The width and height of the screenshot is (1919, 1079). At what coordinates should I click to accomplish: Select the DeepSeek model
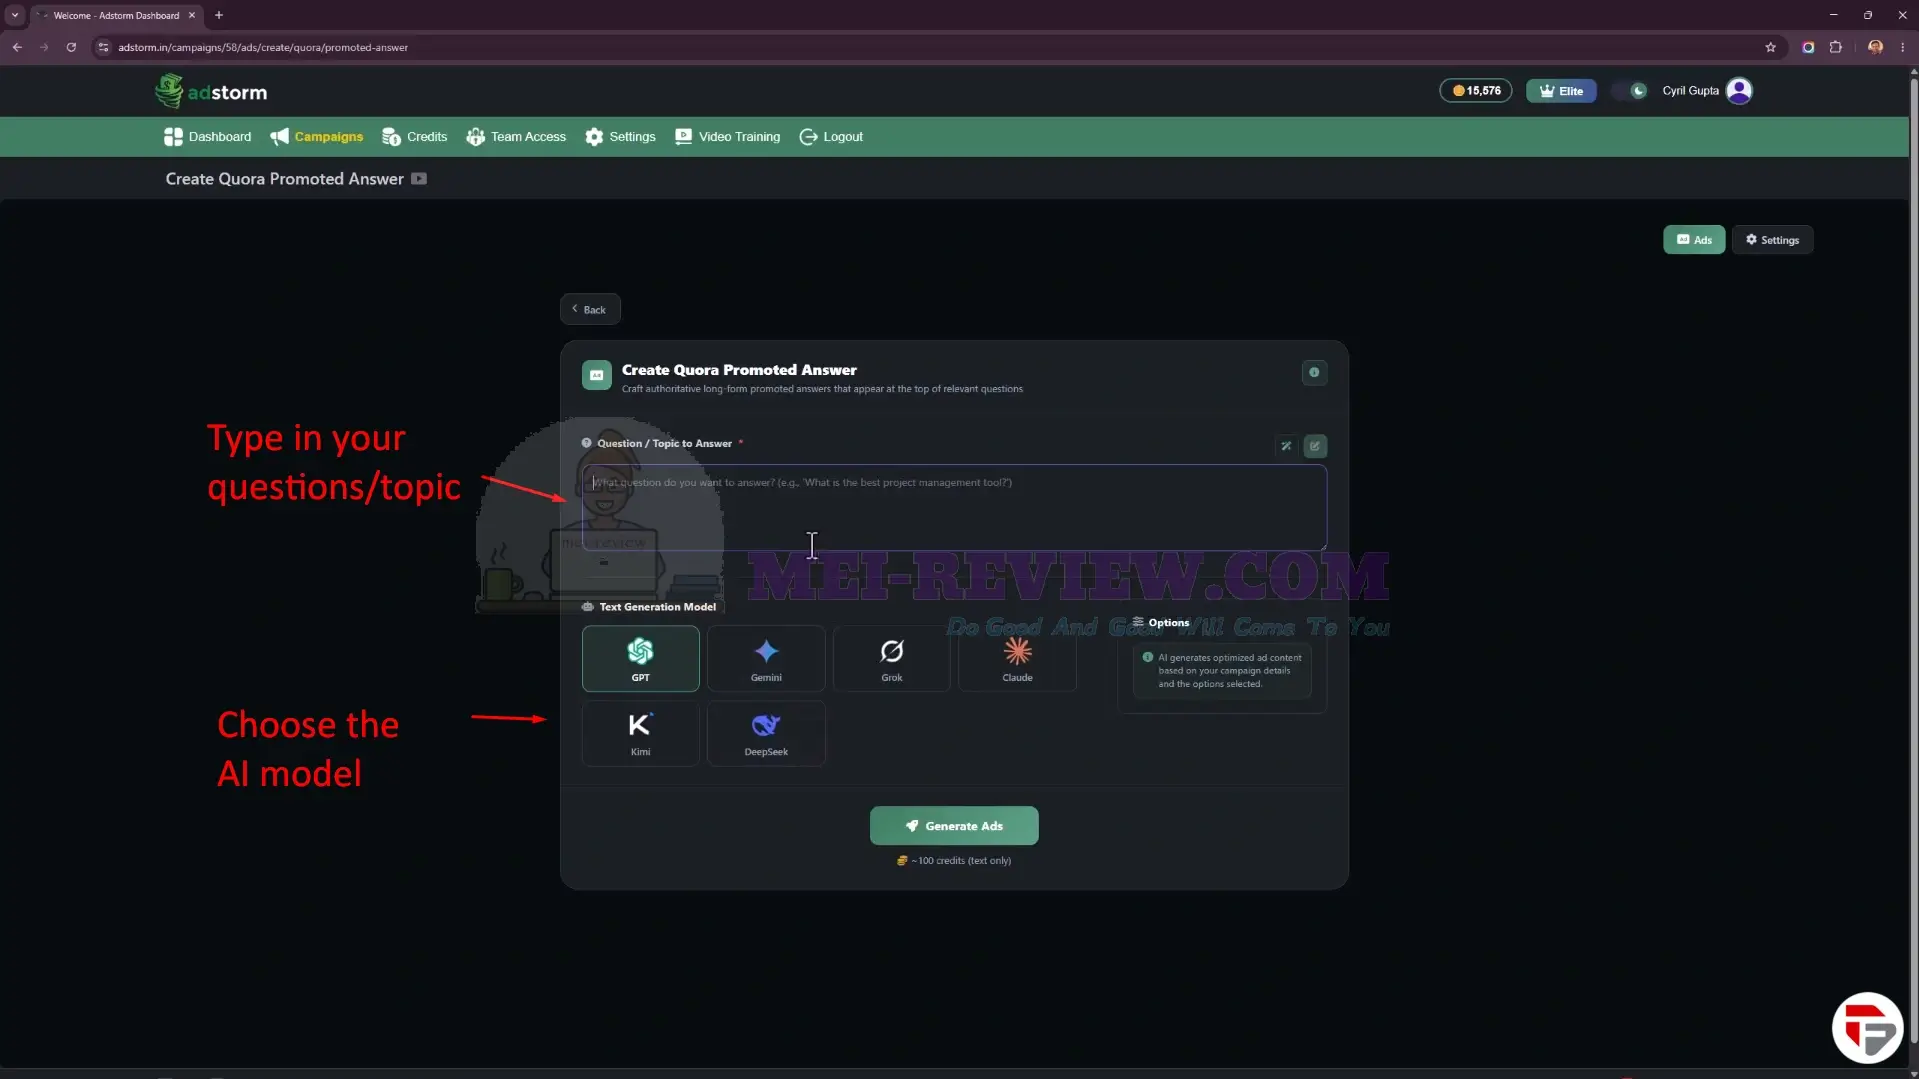(x=766, y=734)
